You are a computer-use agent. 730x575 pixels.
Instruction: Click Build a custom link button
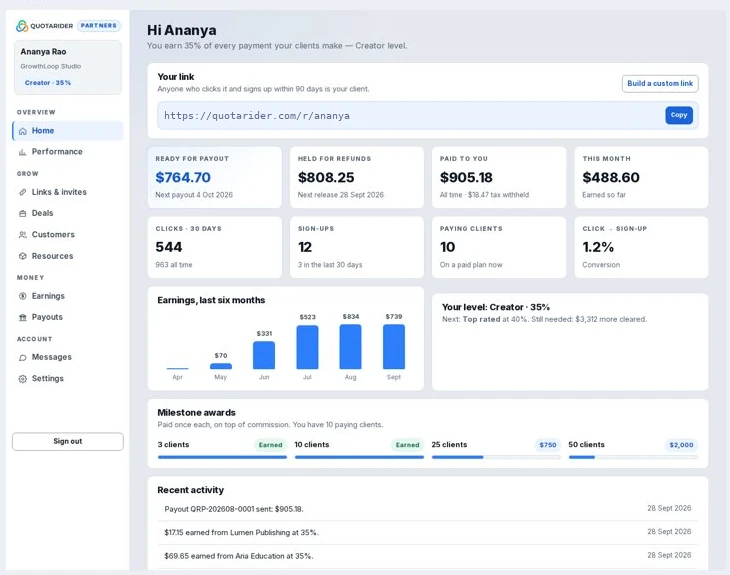coord(660,83)
